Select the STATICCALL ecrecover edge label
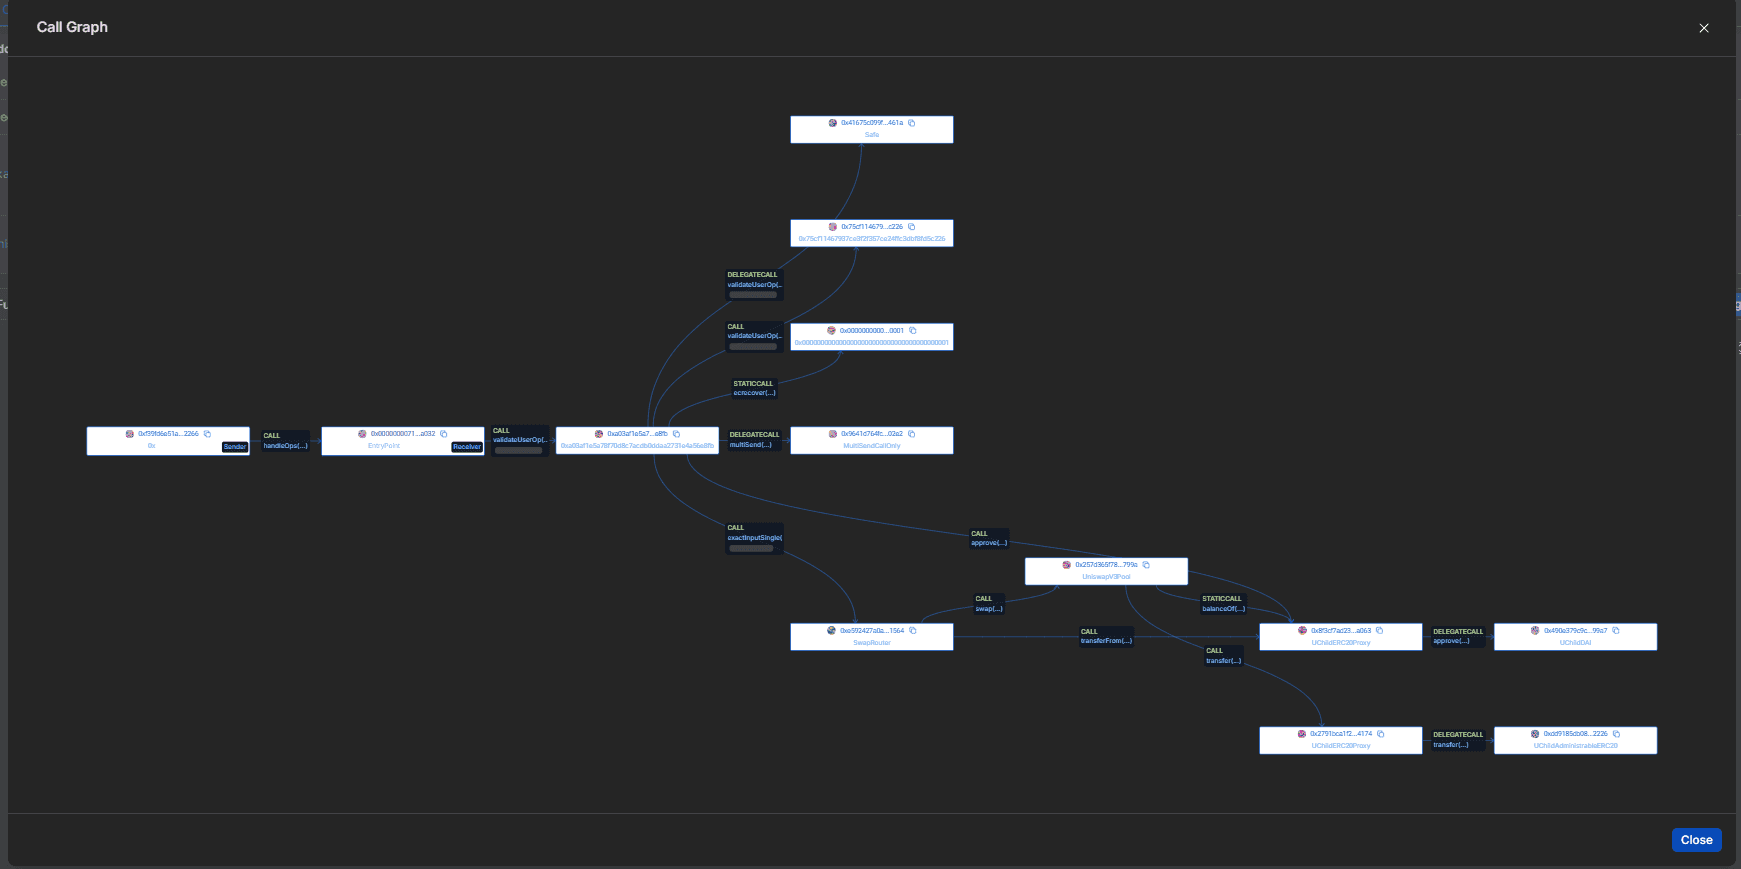The width and height of the screenshot is (1741, 869). (754, 388)
